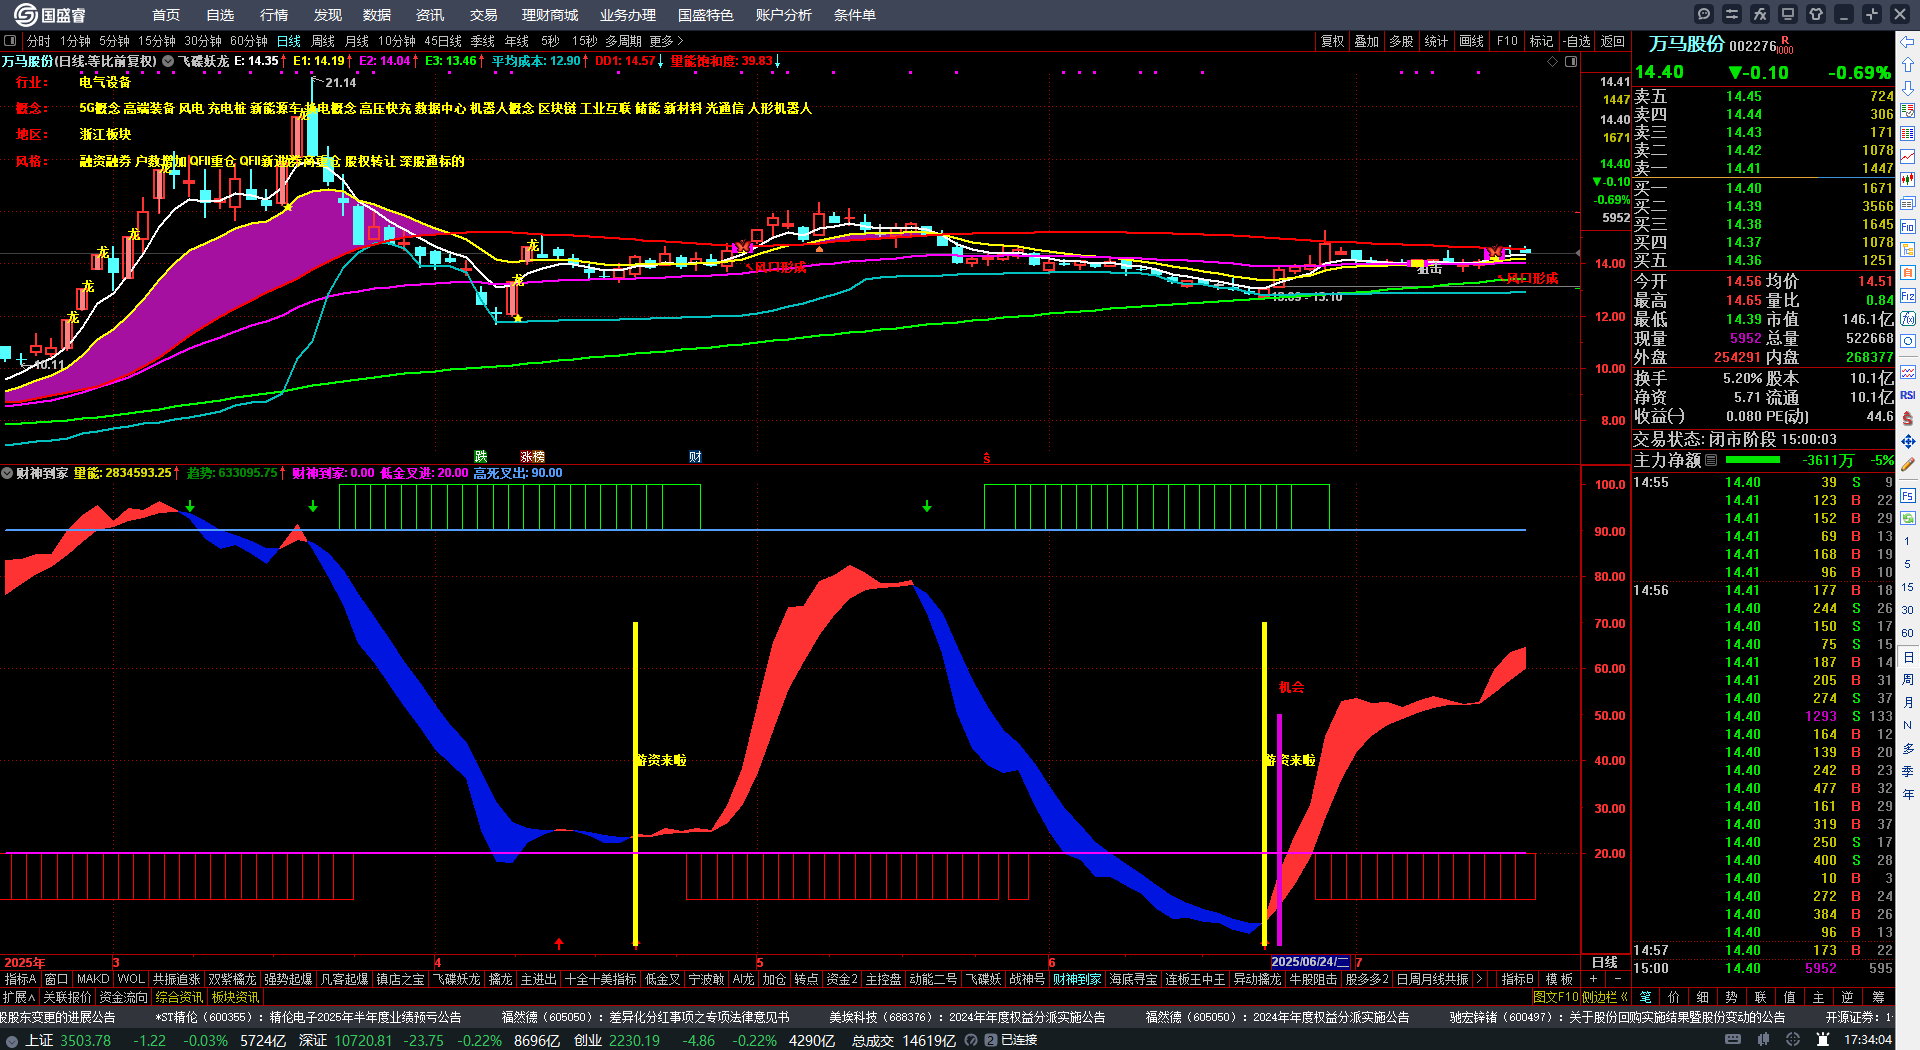Open the 多股 multi-stock dropdown
Viewport: 1920px width, 1050px height.
pos(1401,41)
